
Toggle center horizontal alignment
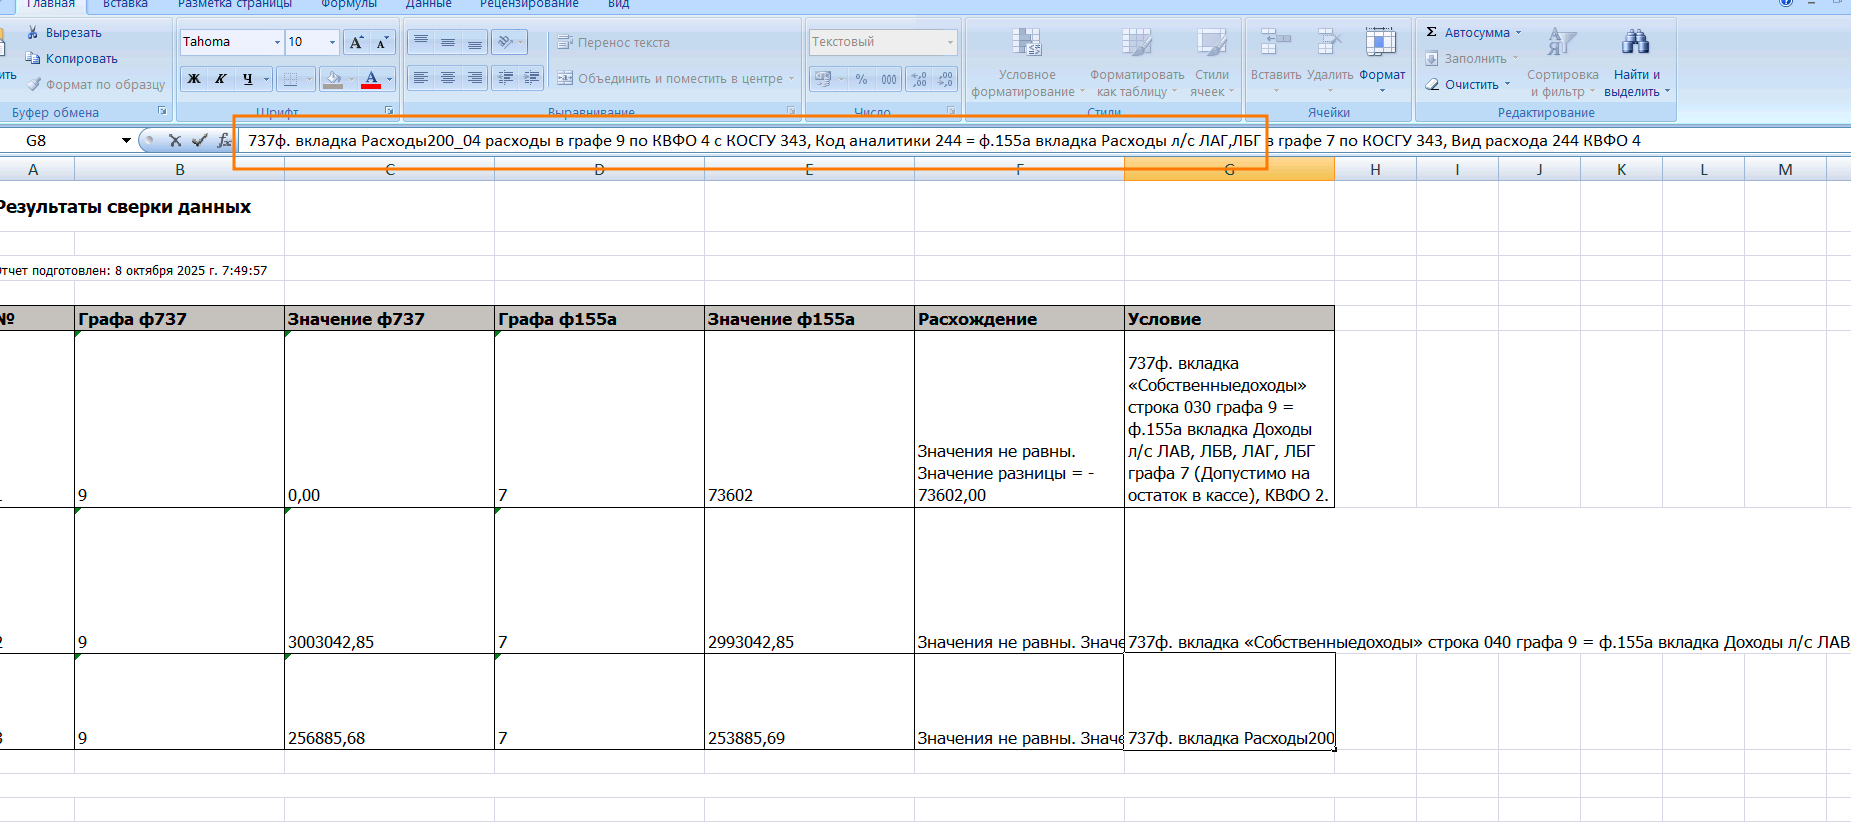click(x=448, y=78)
